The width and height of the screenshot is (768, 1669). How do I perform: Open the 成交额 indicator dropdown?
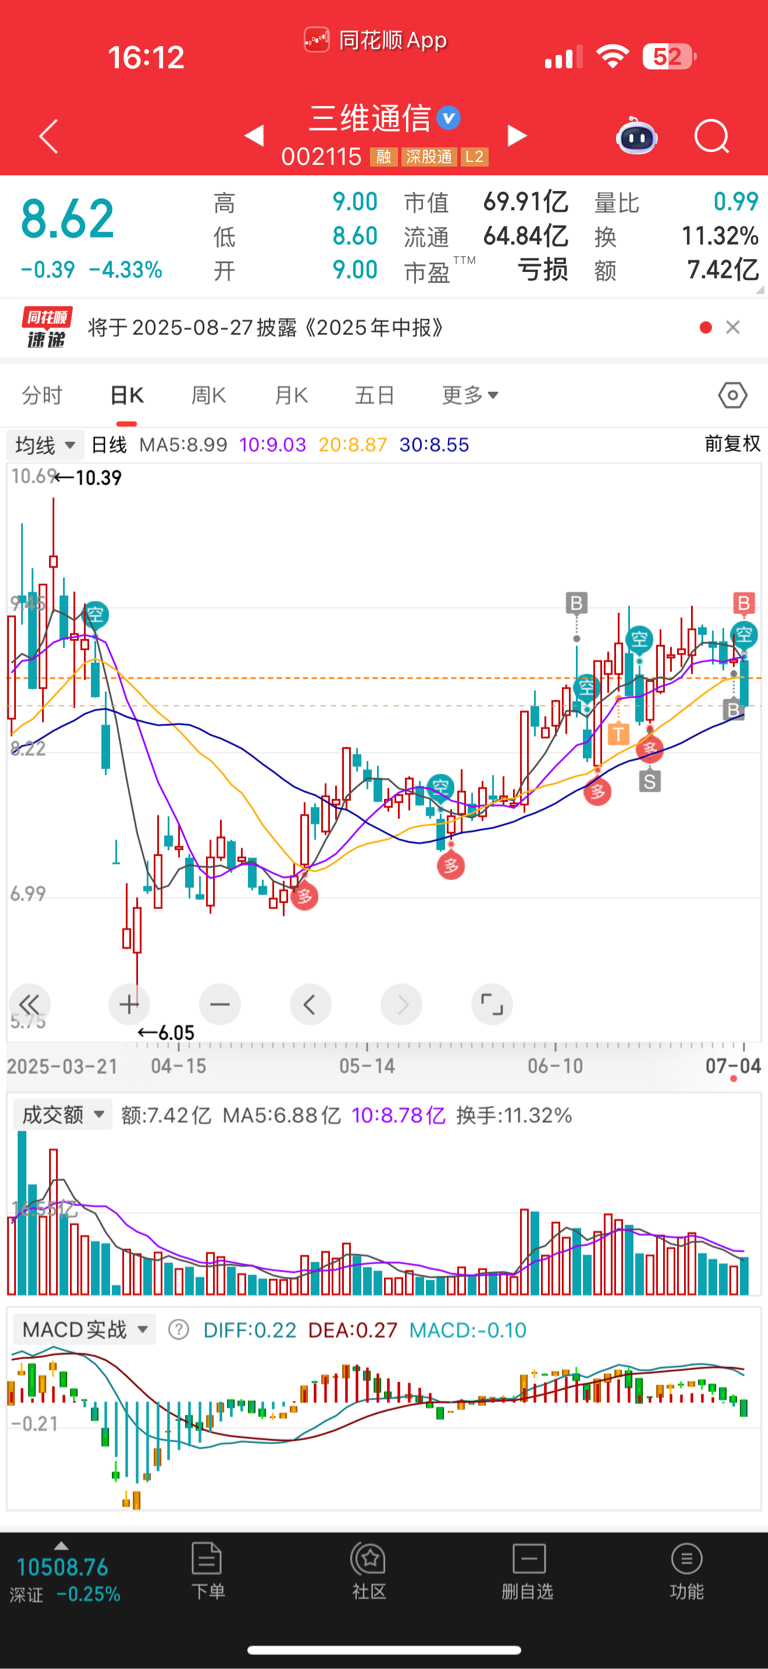click(x=62, y=1115)
